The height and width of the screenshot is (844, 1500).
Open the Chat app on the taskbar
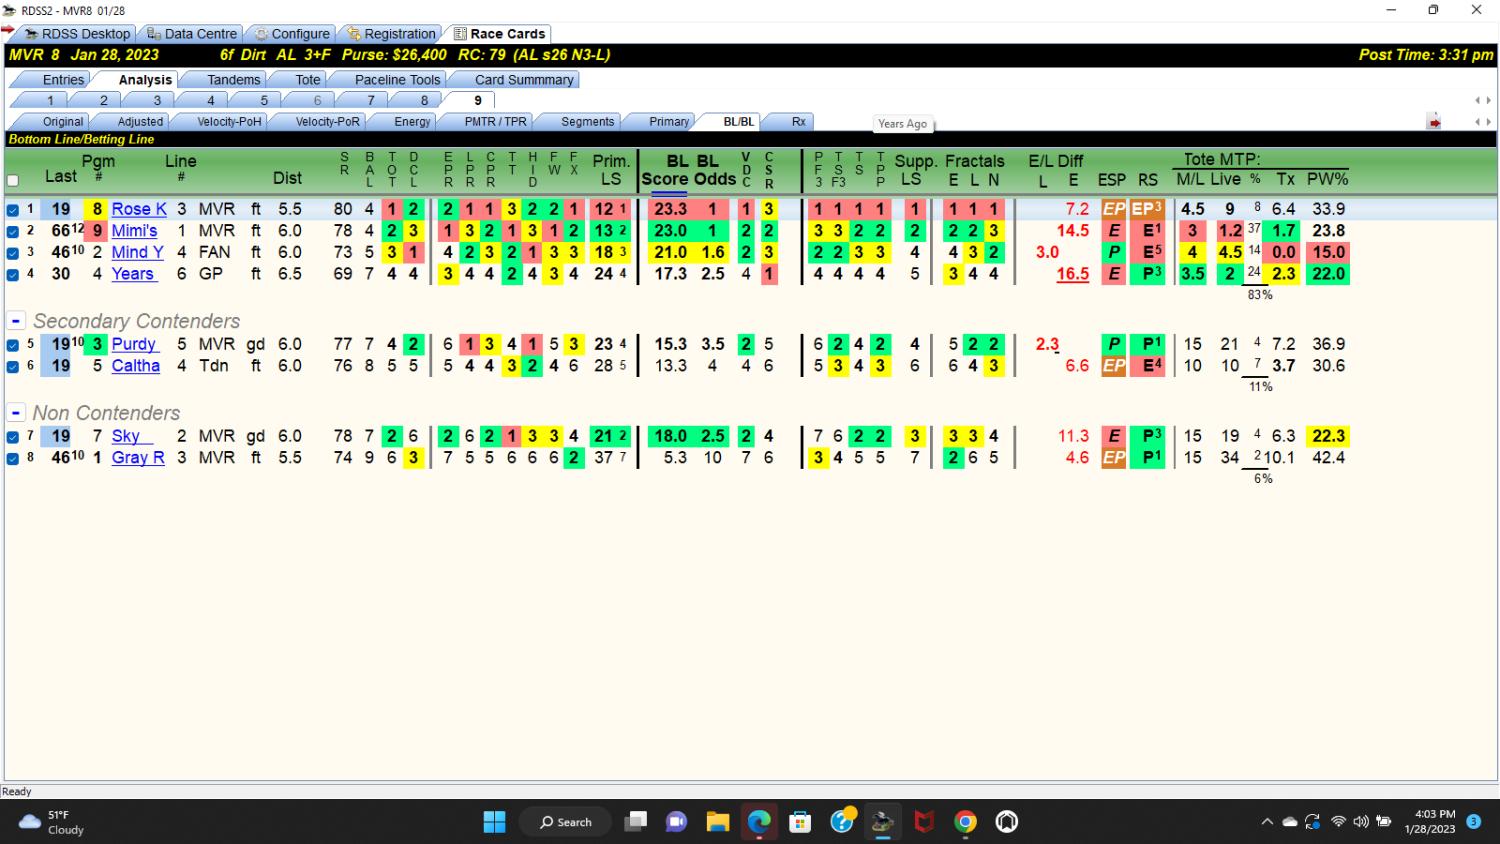coord(676,822)
